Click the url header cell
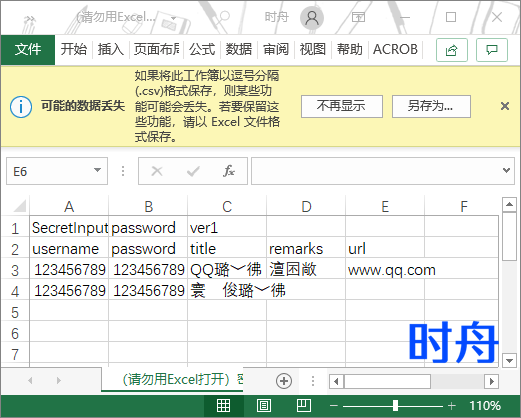Screen dimensions: 521x418 point(385,249)
